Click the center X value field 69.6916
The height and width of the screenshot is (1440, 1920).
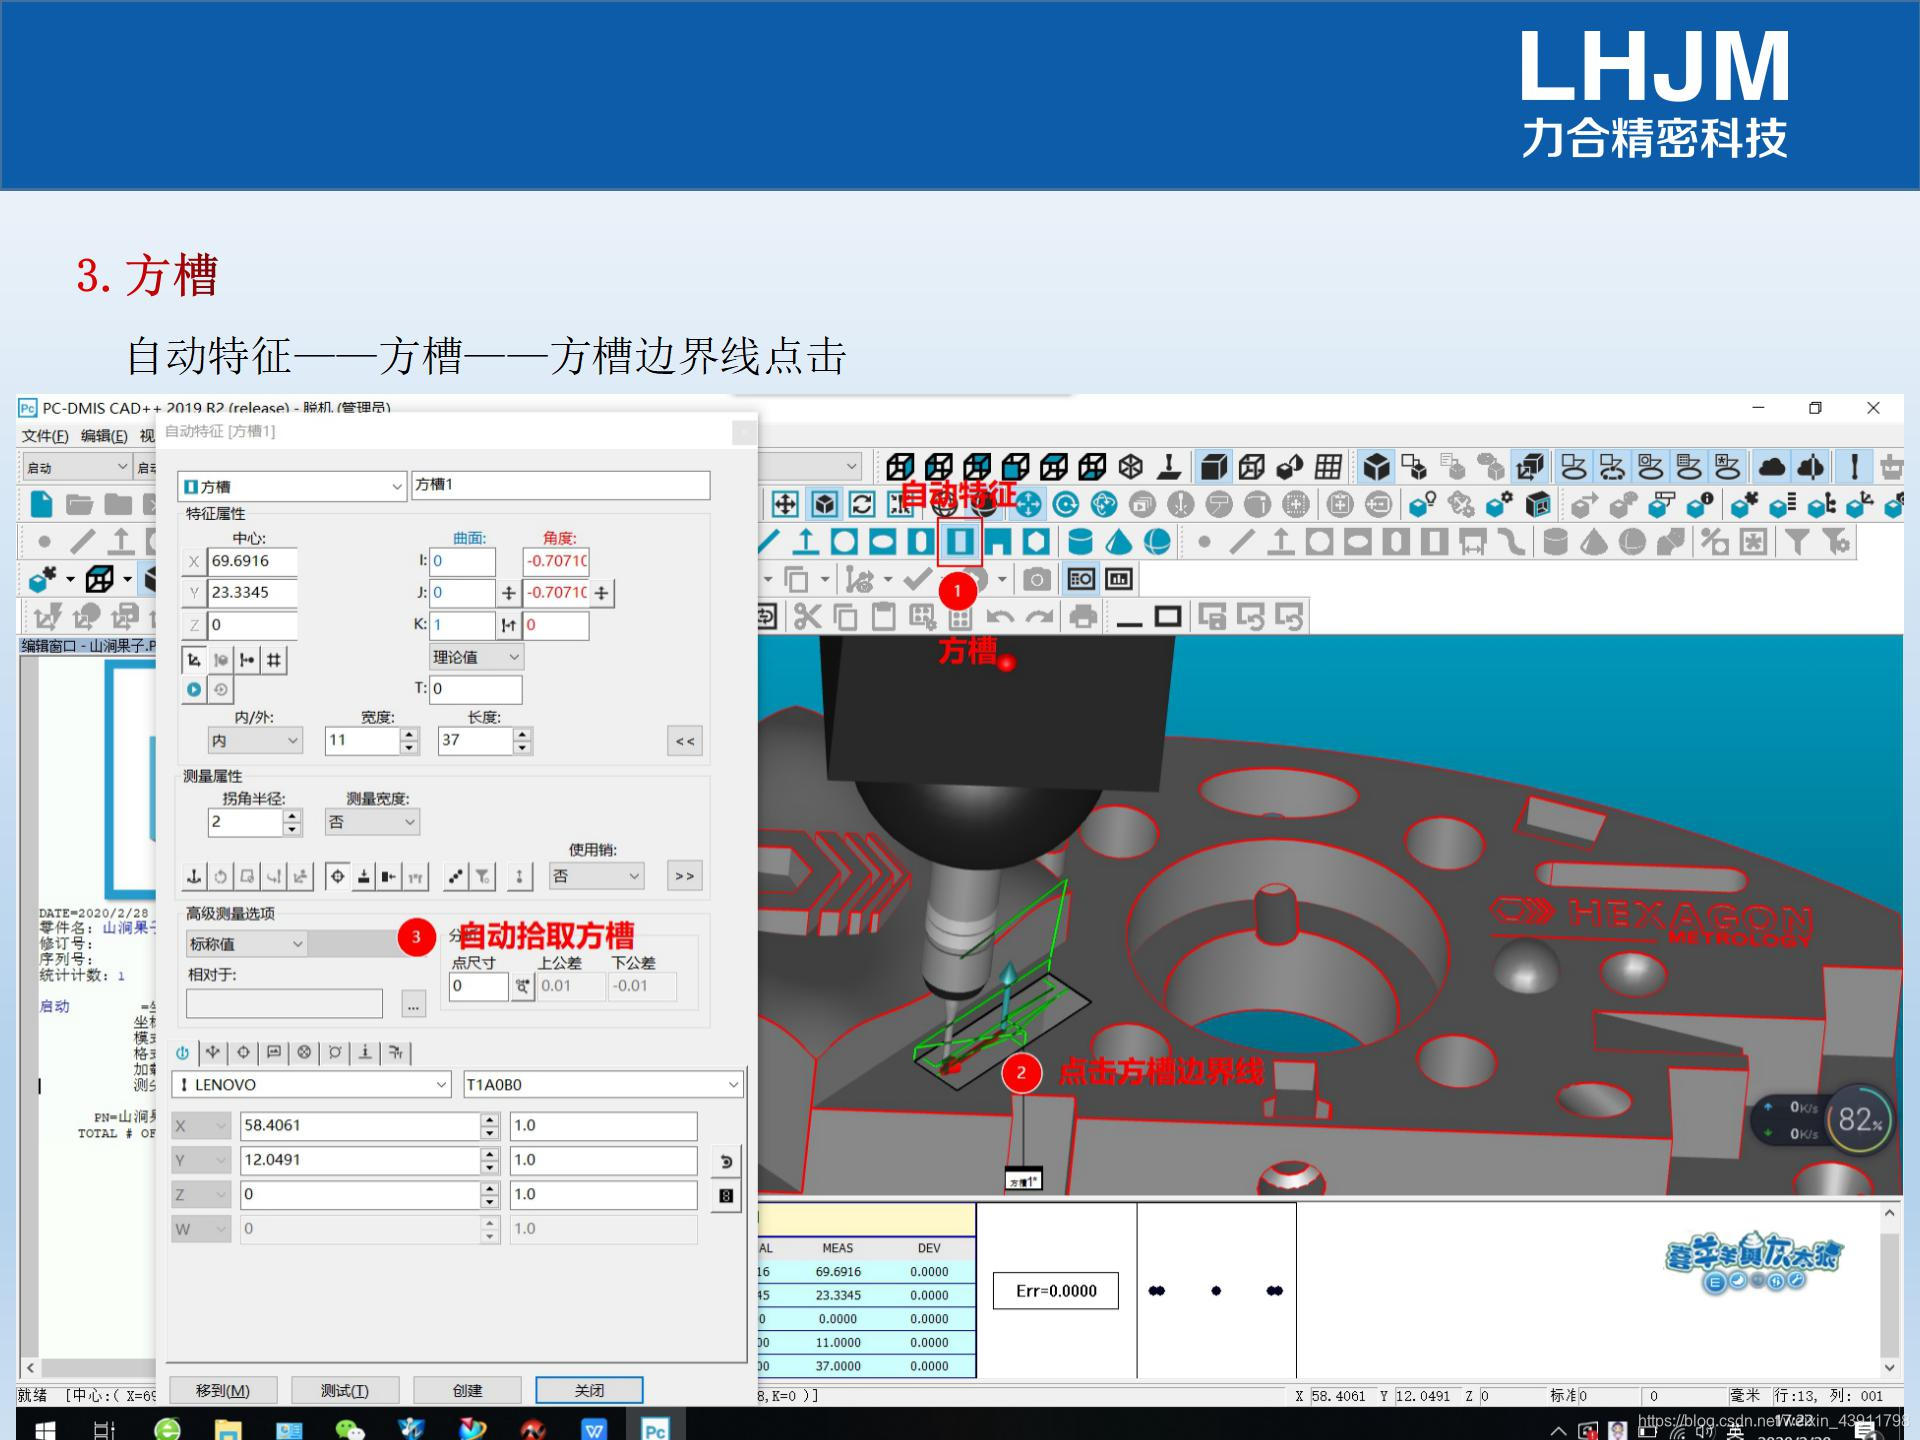(251, 561)
